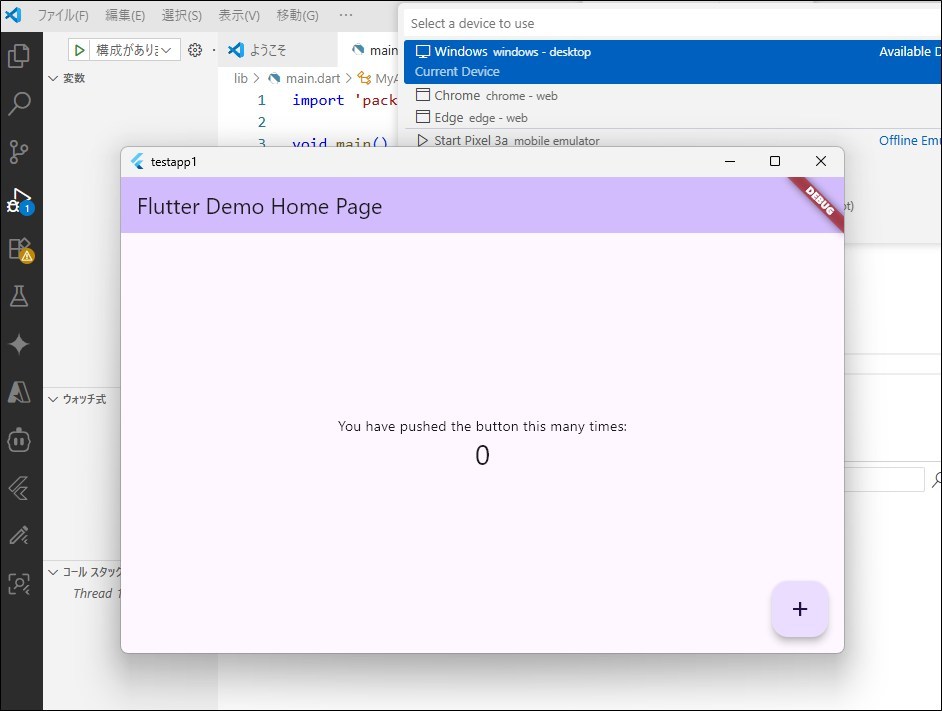Click the Flutter Demo Home Page title
This screenshot has height=711, width=942.
click(x=260, y=206)
